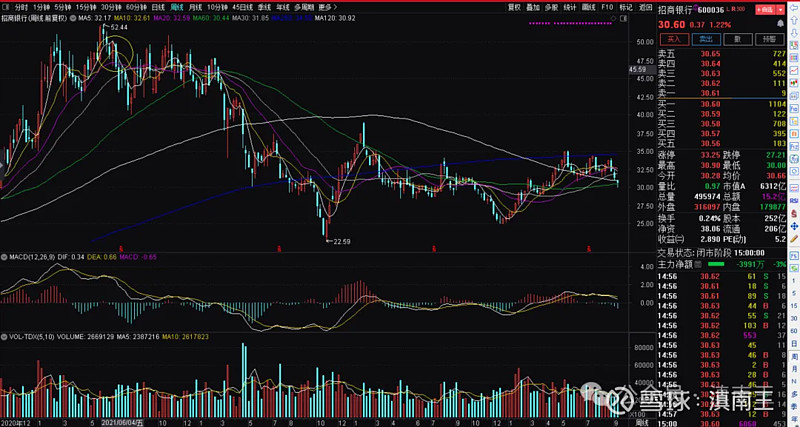Switch to 日线 daily chart tab
The height and width of the screenshot is (427, 800).
(158, 8)
